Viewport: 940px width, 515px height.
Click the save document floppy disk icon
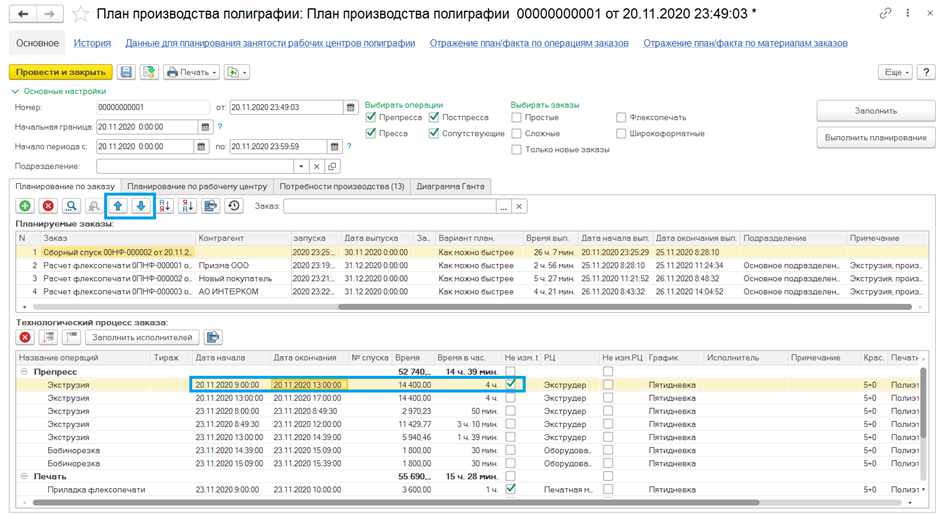coord(126,72)
